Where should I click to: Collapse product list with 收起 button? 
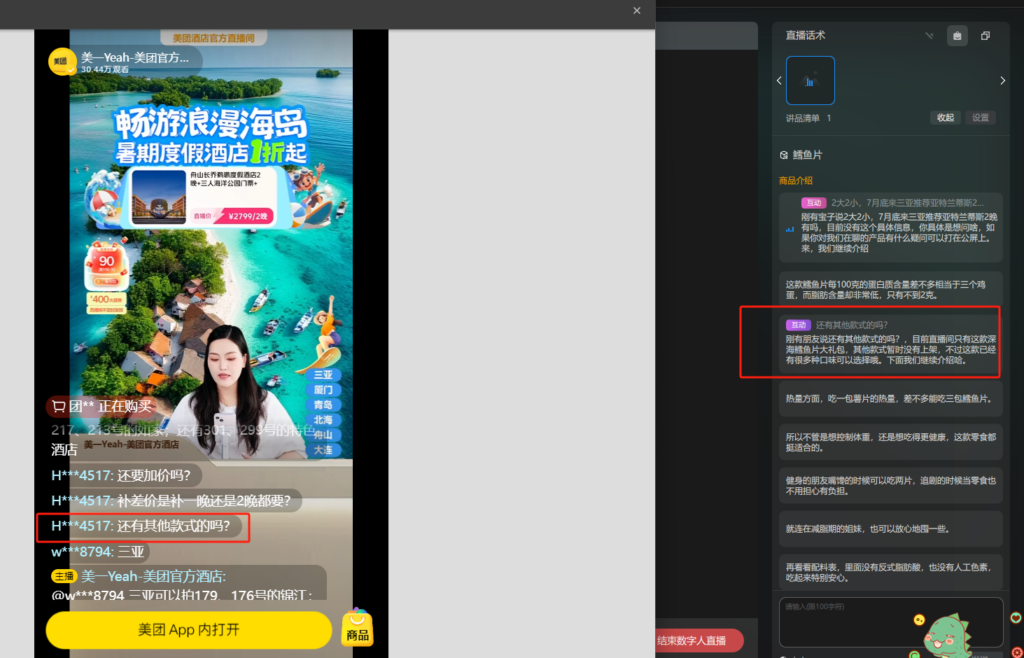[945, 118]
